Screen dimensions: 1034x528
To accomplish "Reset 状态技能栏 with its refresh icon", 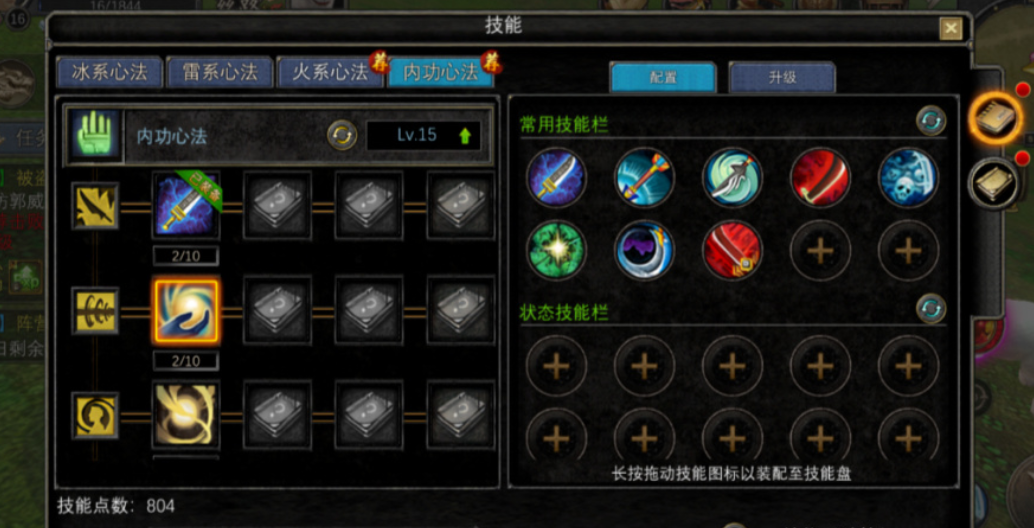I will (930, 309).
